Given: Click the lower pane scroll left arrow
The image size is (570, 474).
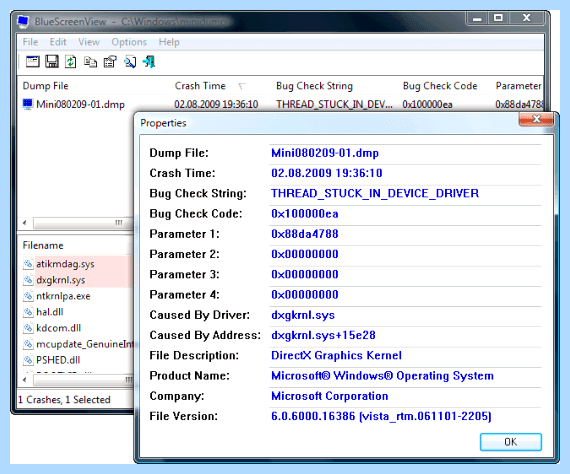Looking at the screenshot, I should (25, 380).
